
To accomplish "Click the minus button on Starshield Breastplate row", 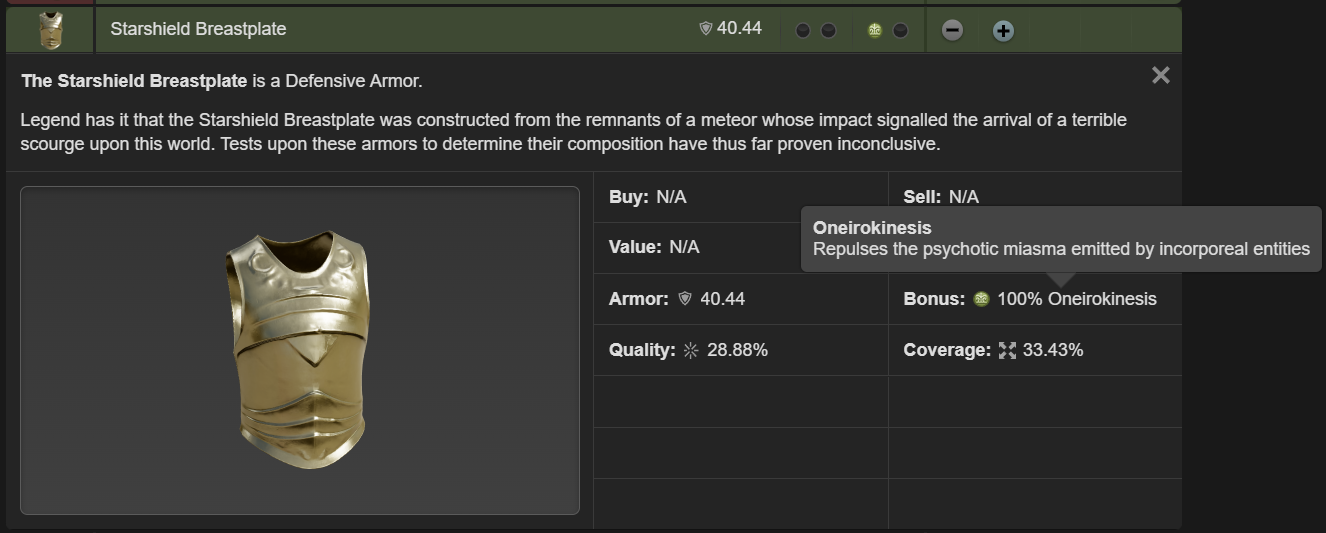I will [953, 30].
